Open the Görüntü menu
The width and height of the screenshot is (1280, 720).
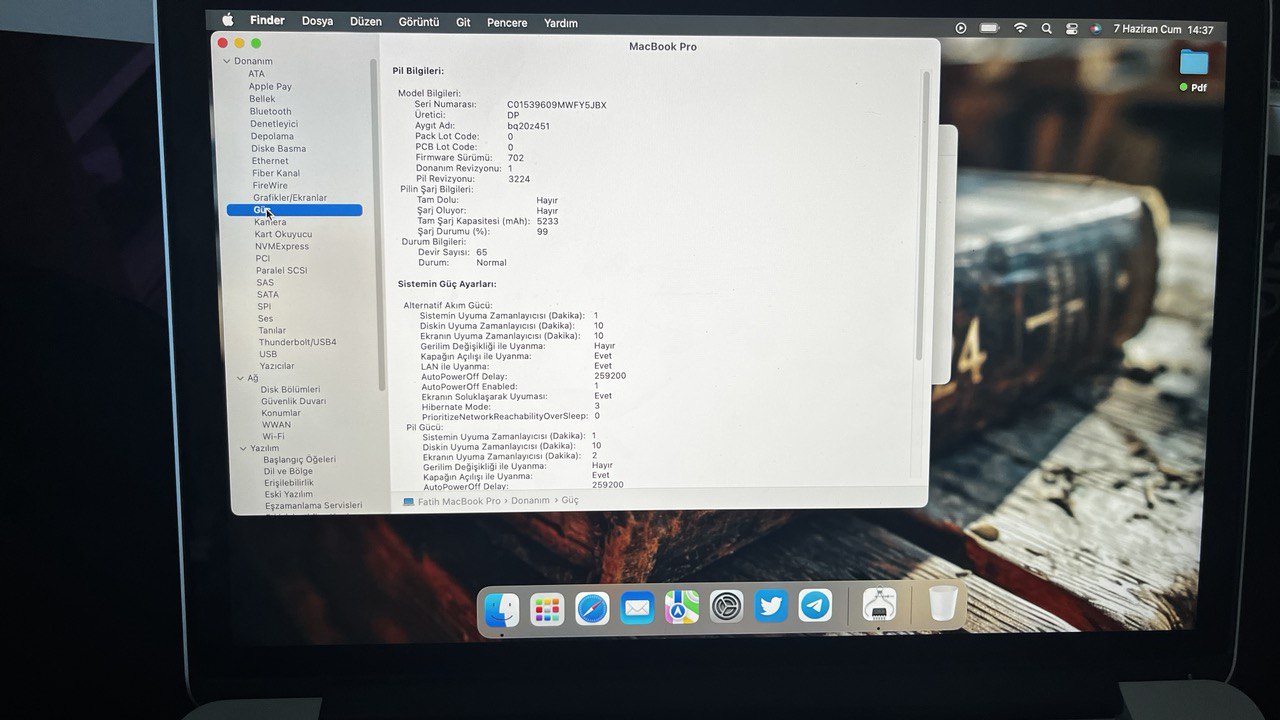[419, 22]
